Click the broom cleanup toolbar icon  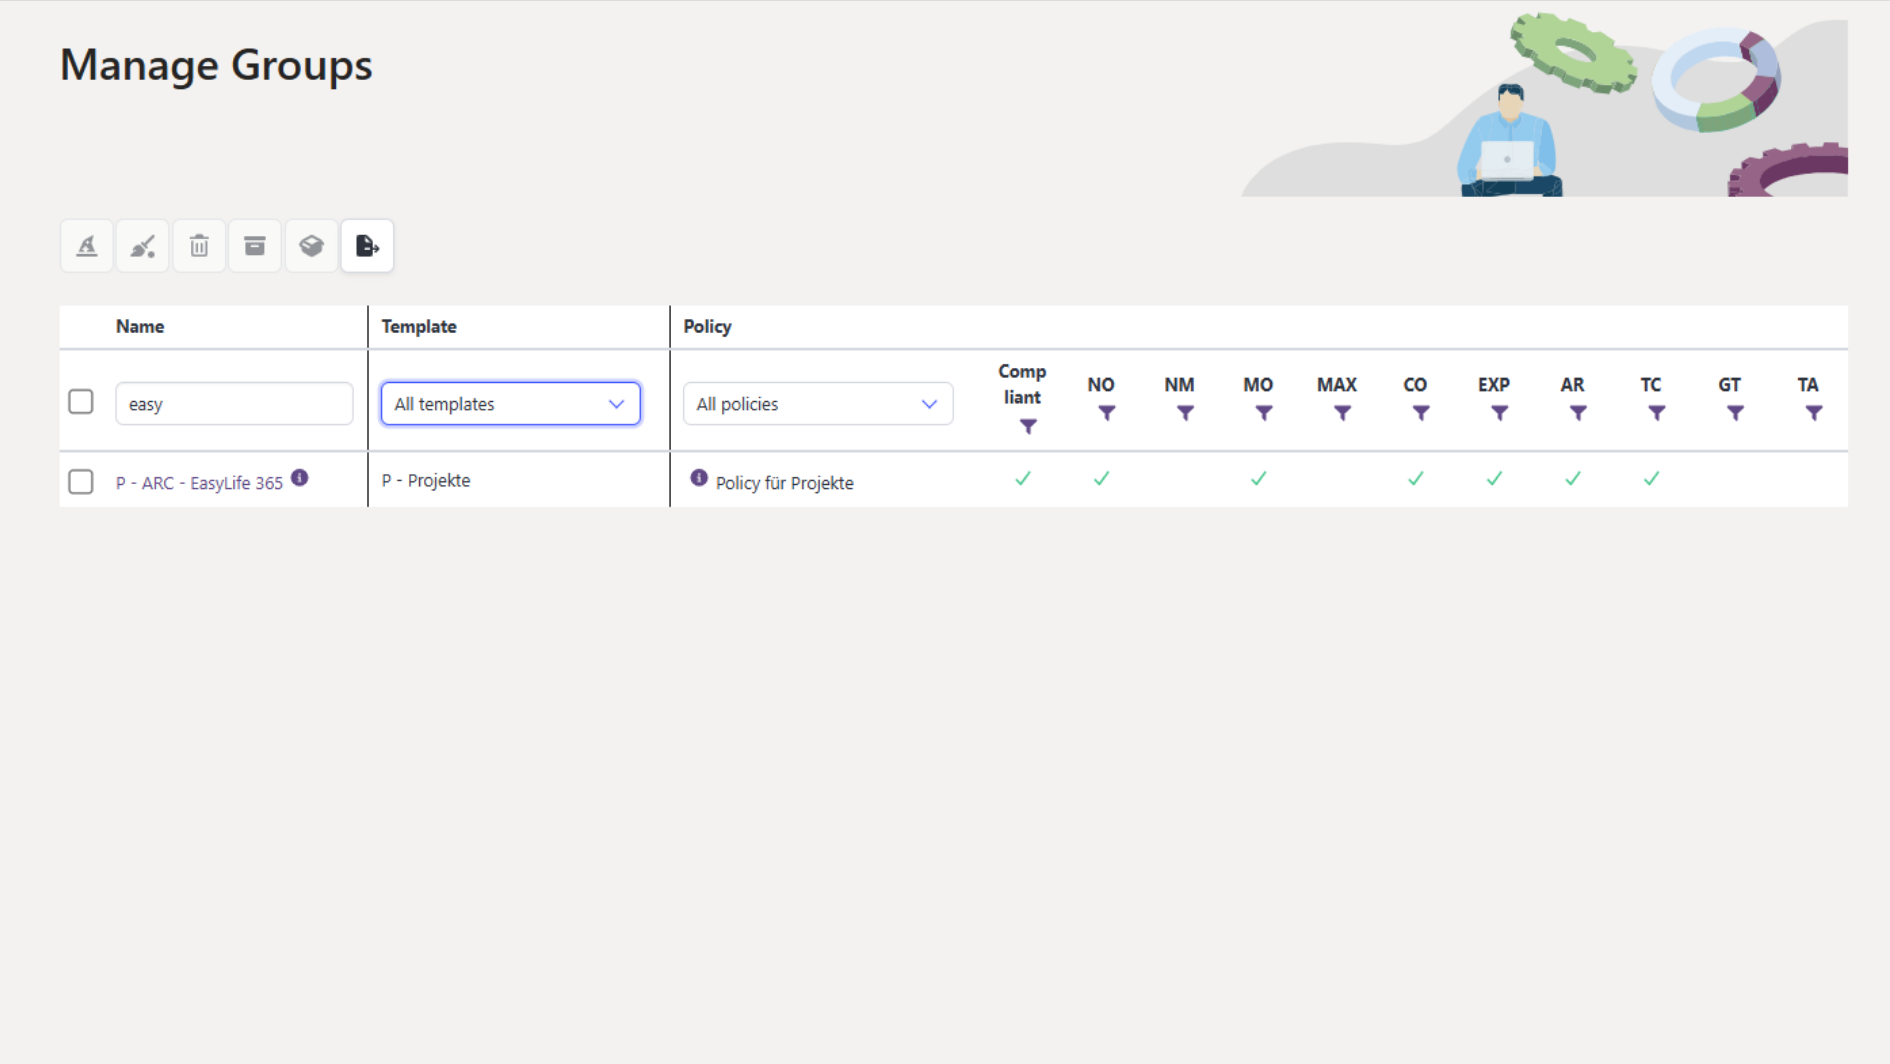[x=143, y=246]
